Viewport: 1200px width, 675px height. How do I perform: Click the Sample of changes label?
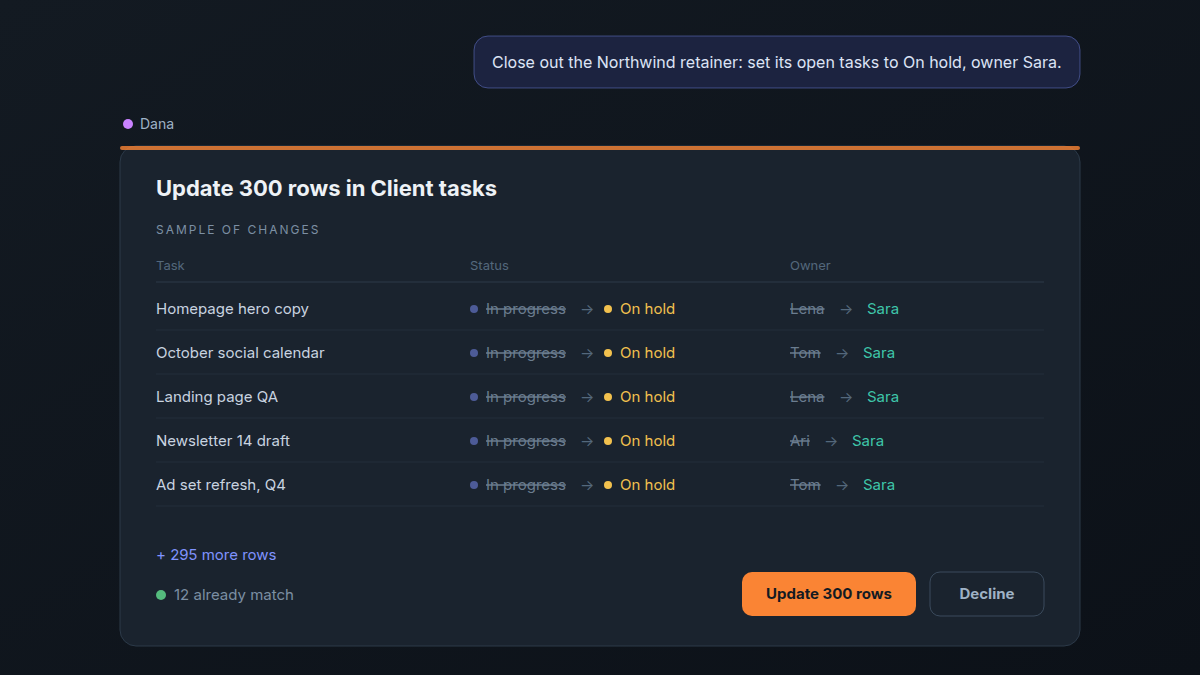coord(238,230)
